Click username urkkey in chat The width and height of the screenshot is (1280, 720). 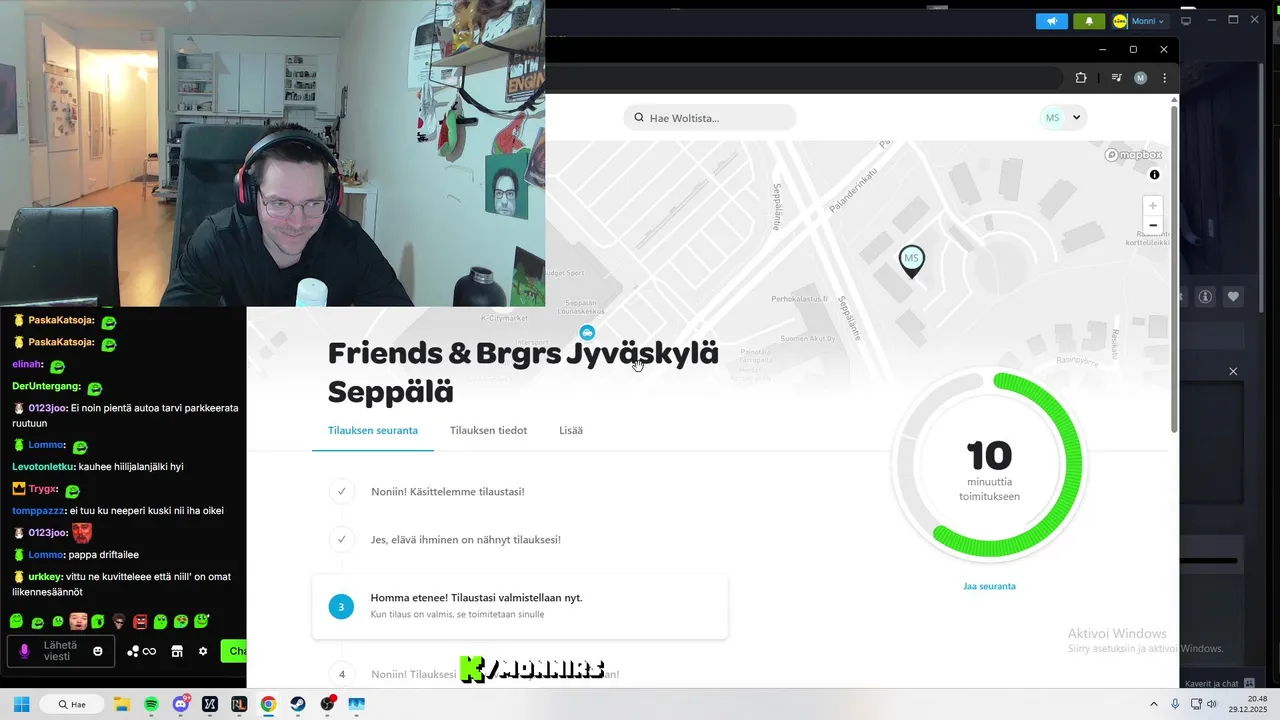click(45, 577)
